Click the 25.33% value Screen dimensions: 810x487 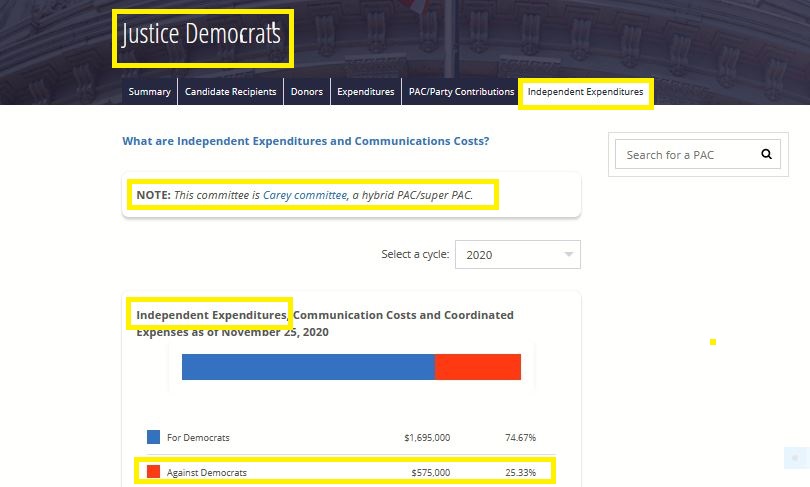click(x=520, y=473)
